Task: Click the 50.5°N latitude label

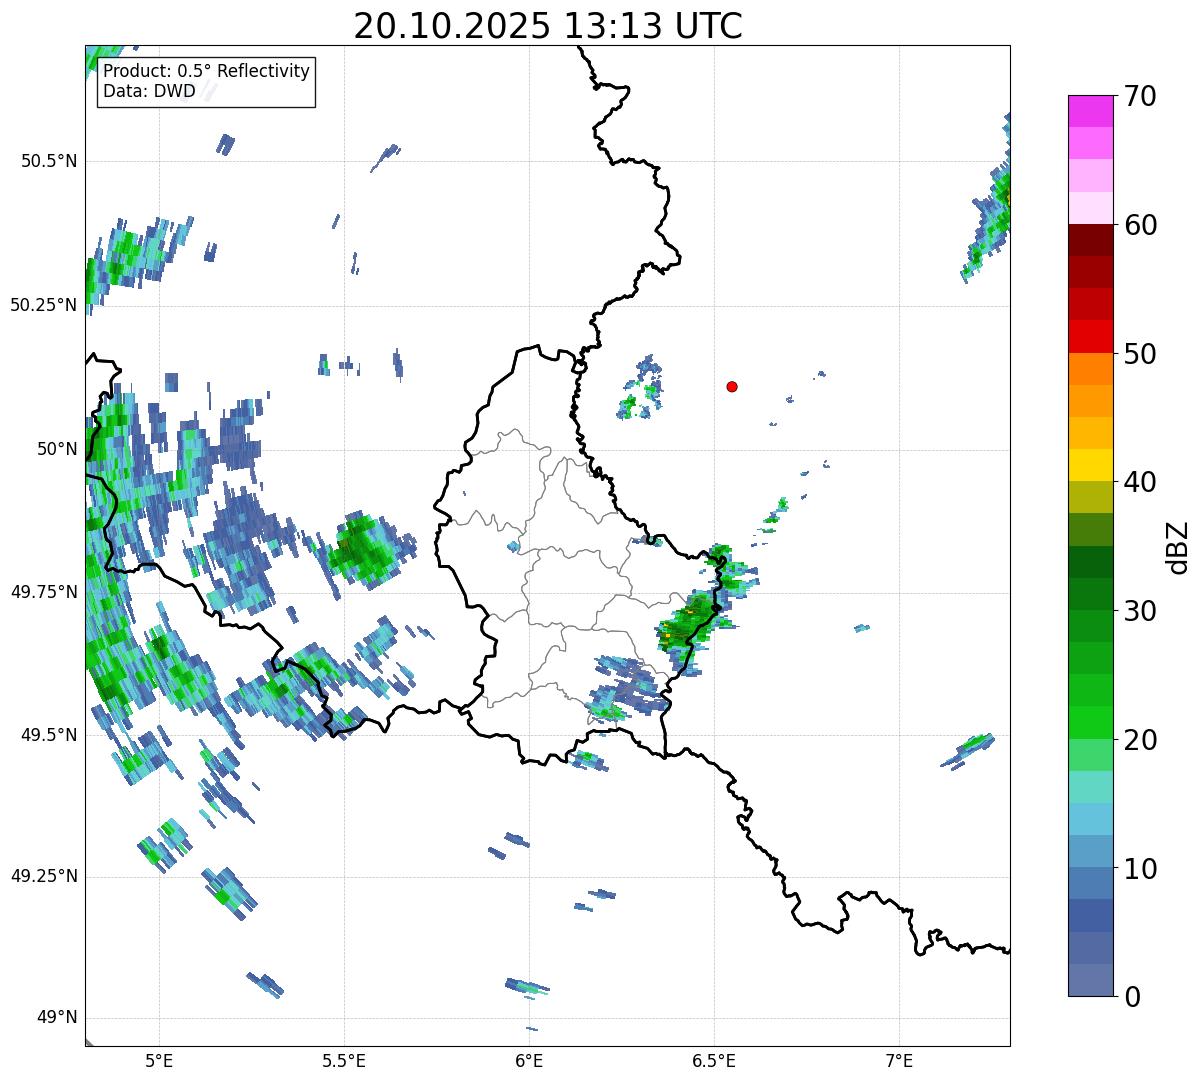Action: (49, 161)
